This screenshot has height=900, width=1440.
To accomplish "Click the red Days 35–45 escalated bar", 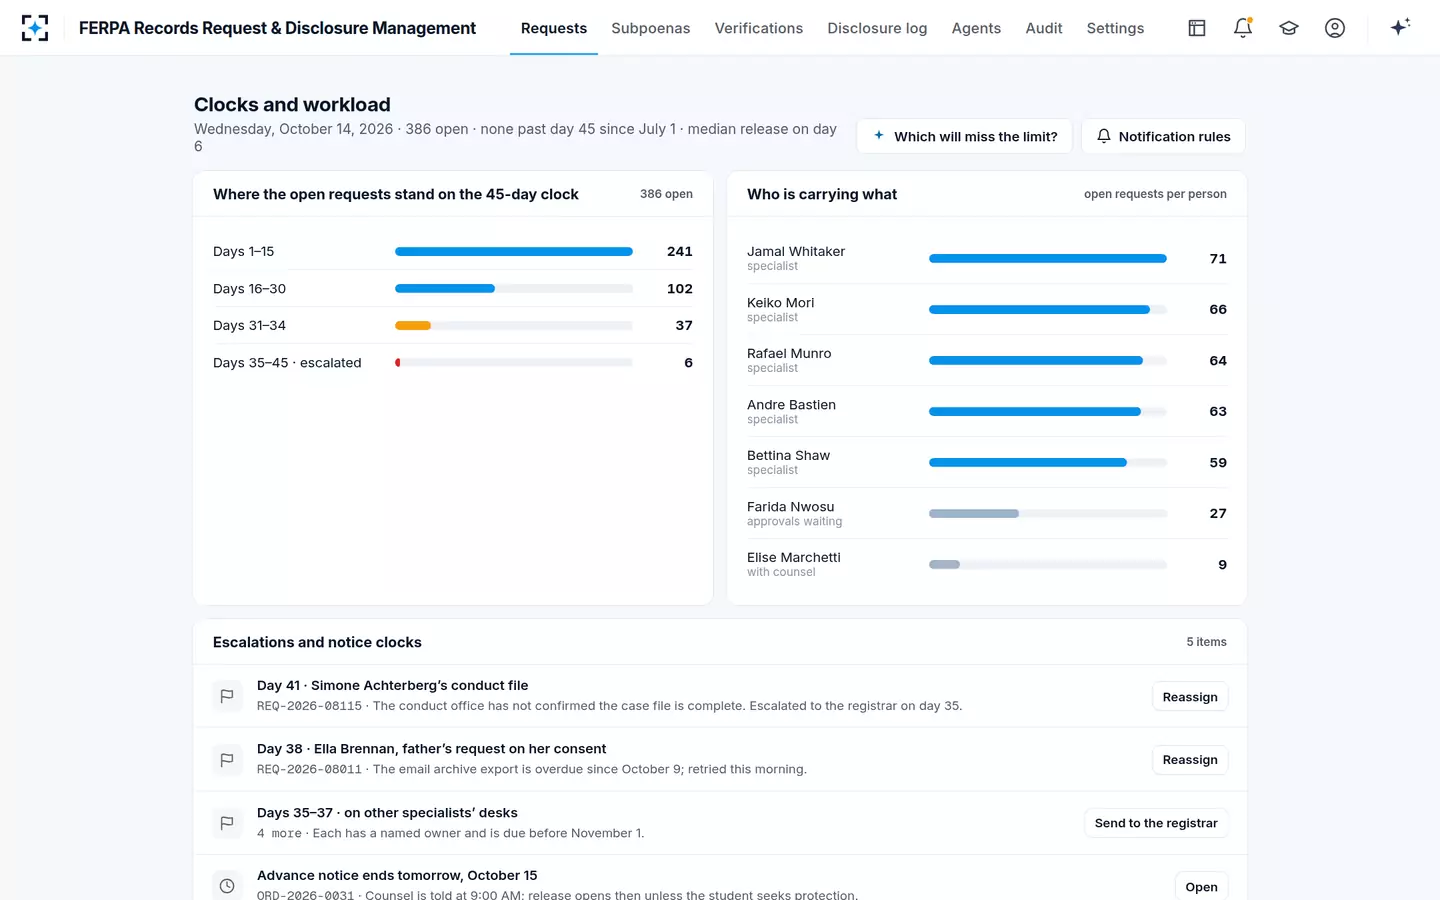I will coord(398,363).
